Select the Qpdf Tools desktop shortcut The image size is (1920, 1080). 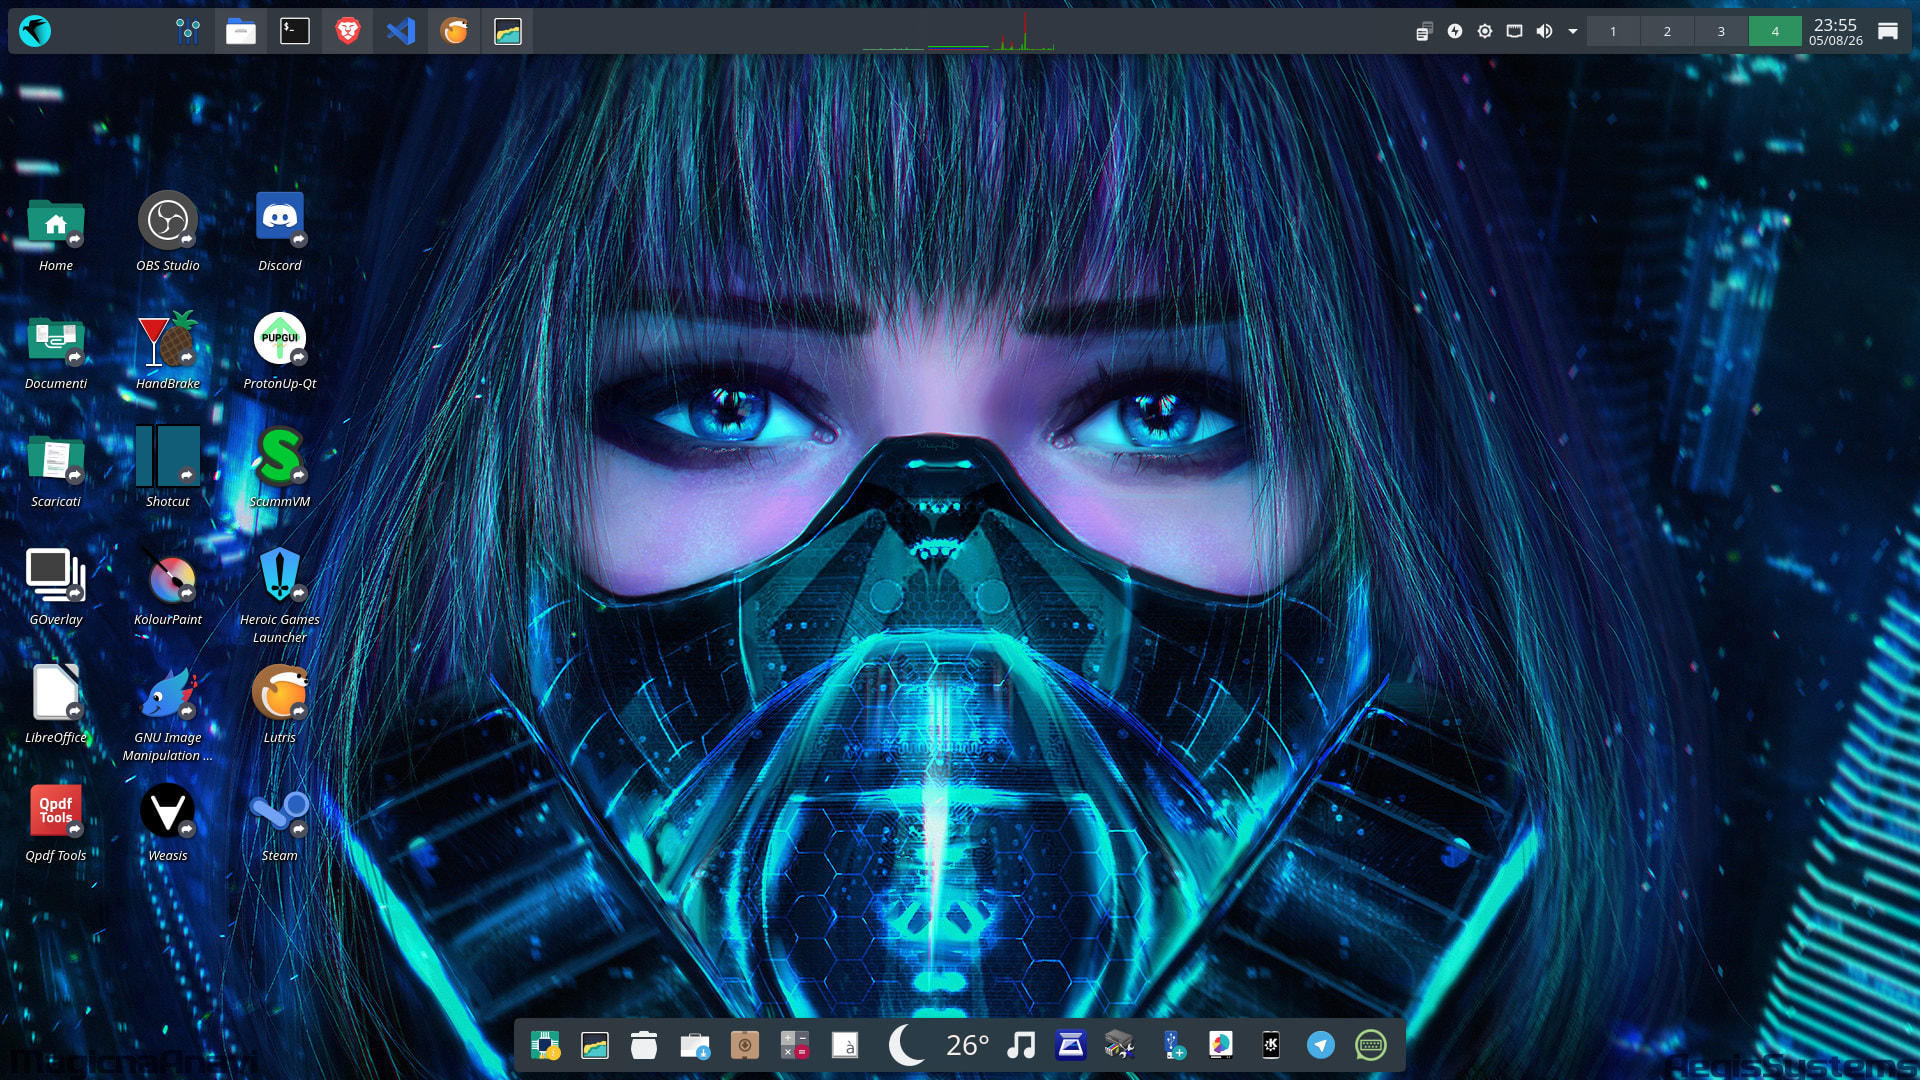(x=56, y=822)
